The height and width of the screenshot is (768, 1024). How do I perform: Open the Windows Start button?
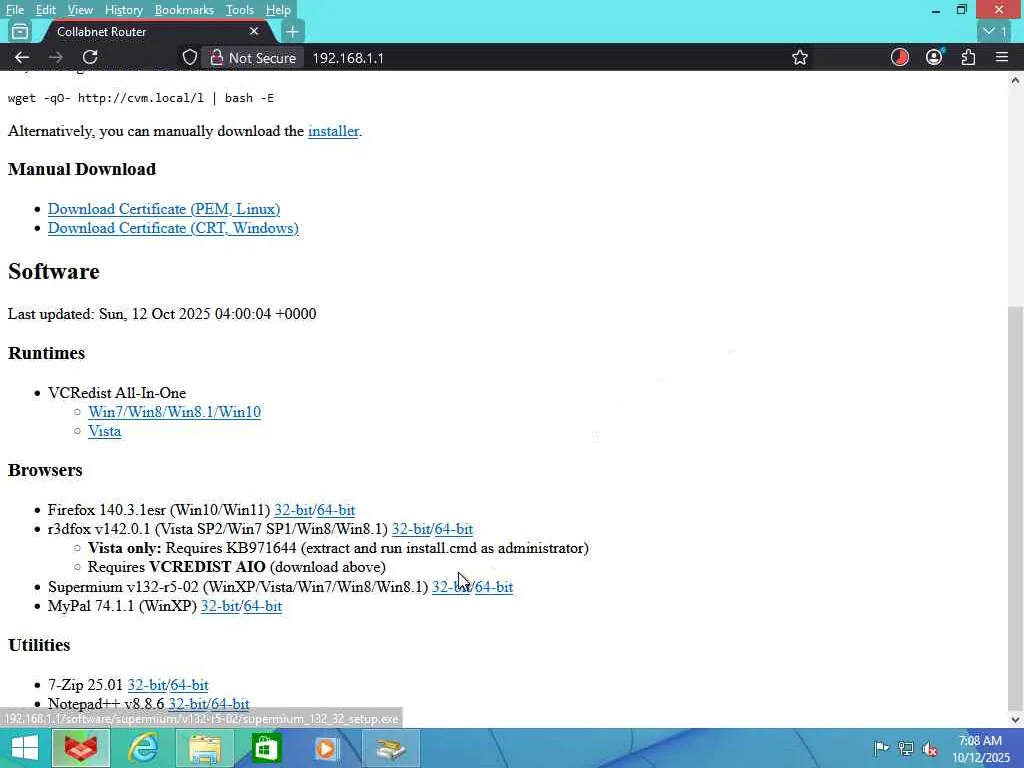coord(25,748)
